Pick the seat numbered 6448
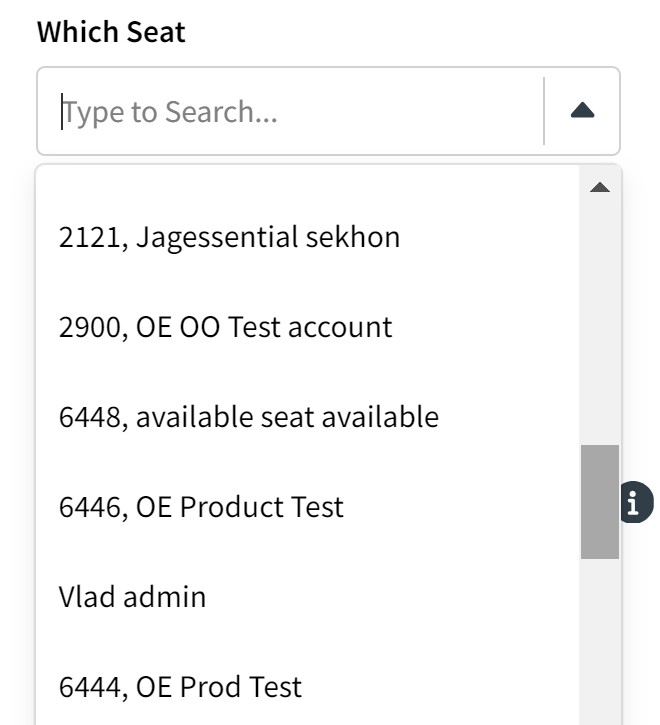The width and height of the screenshot is (660, 725). click(x=248, y=416)
